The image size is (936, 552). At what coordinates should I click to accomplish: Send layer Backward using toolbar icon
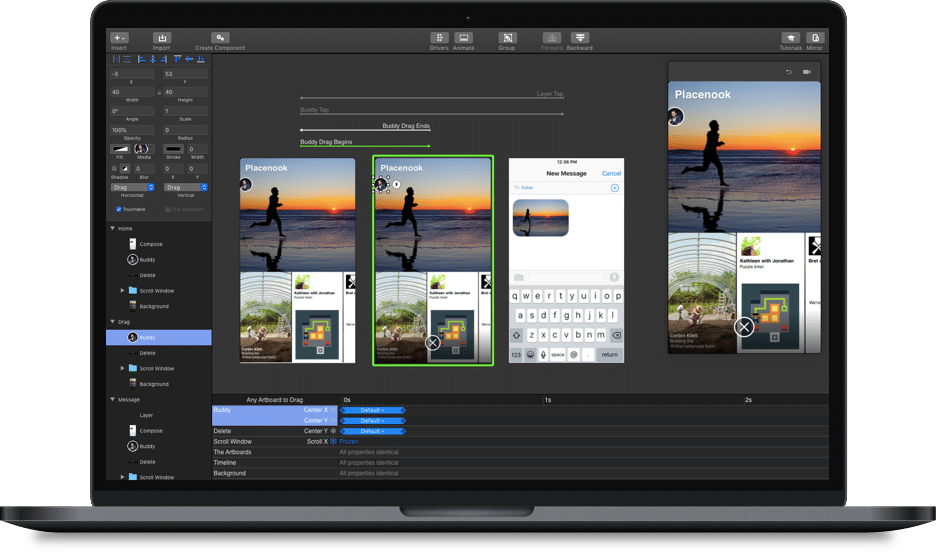pyautogui.click(x=579, y=38)
